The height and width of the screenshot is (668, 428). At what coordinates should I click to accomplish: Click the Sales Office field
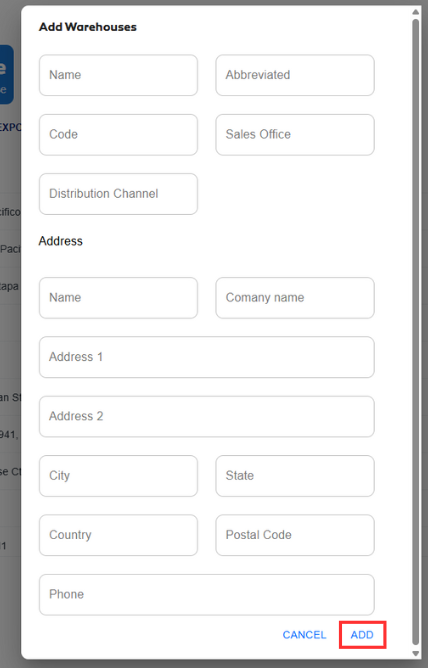pos(295,135)
